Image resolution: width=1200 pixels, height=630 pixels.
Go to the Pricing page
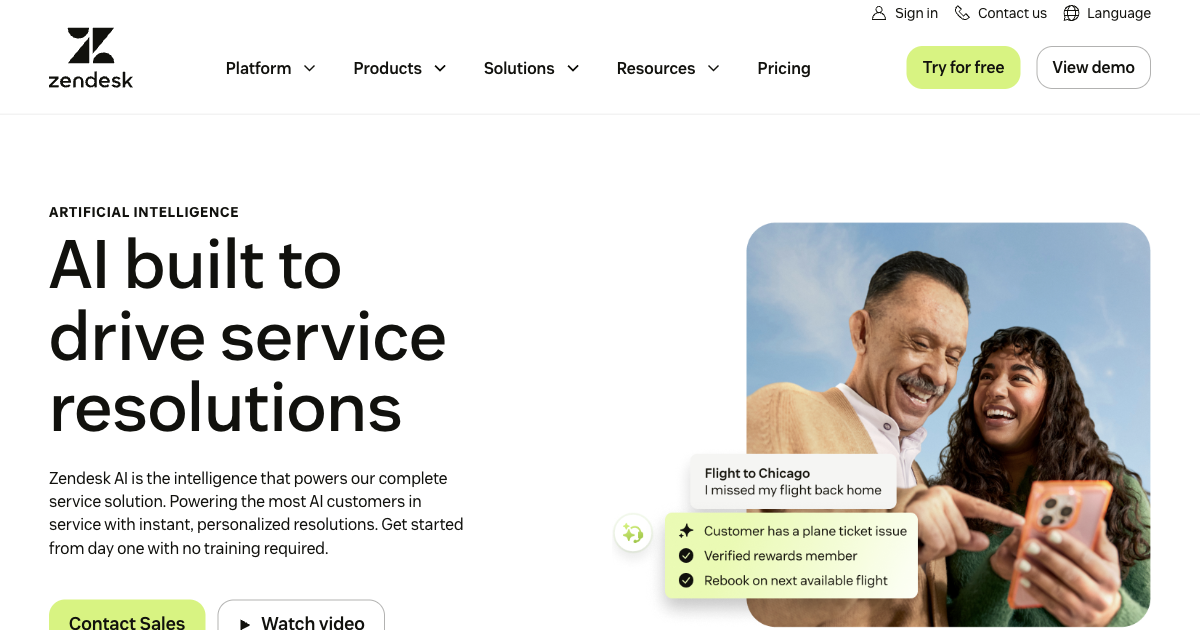tap(784, 68)
